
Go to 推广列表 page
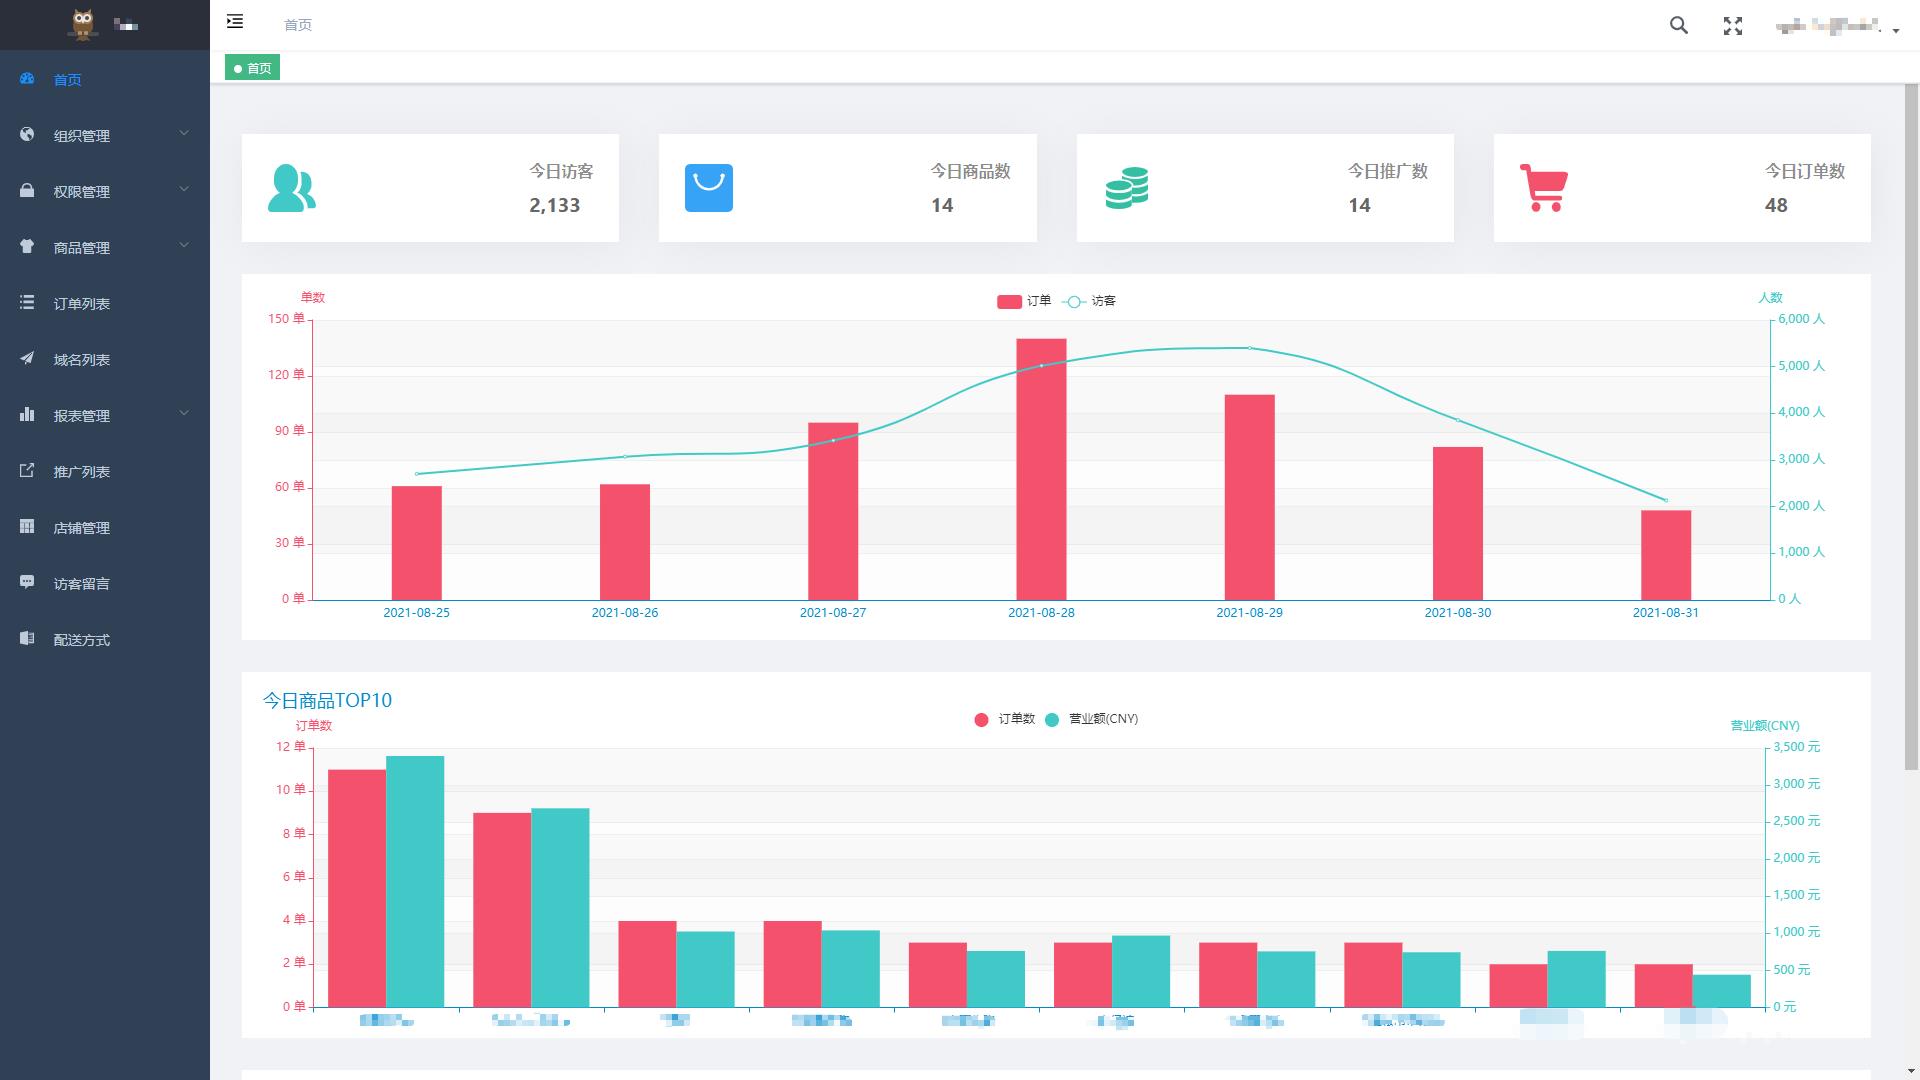pyautogui.click(x=82, y=471)
